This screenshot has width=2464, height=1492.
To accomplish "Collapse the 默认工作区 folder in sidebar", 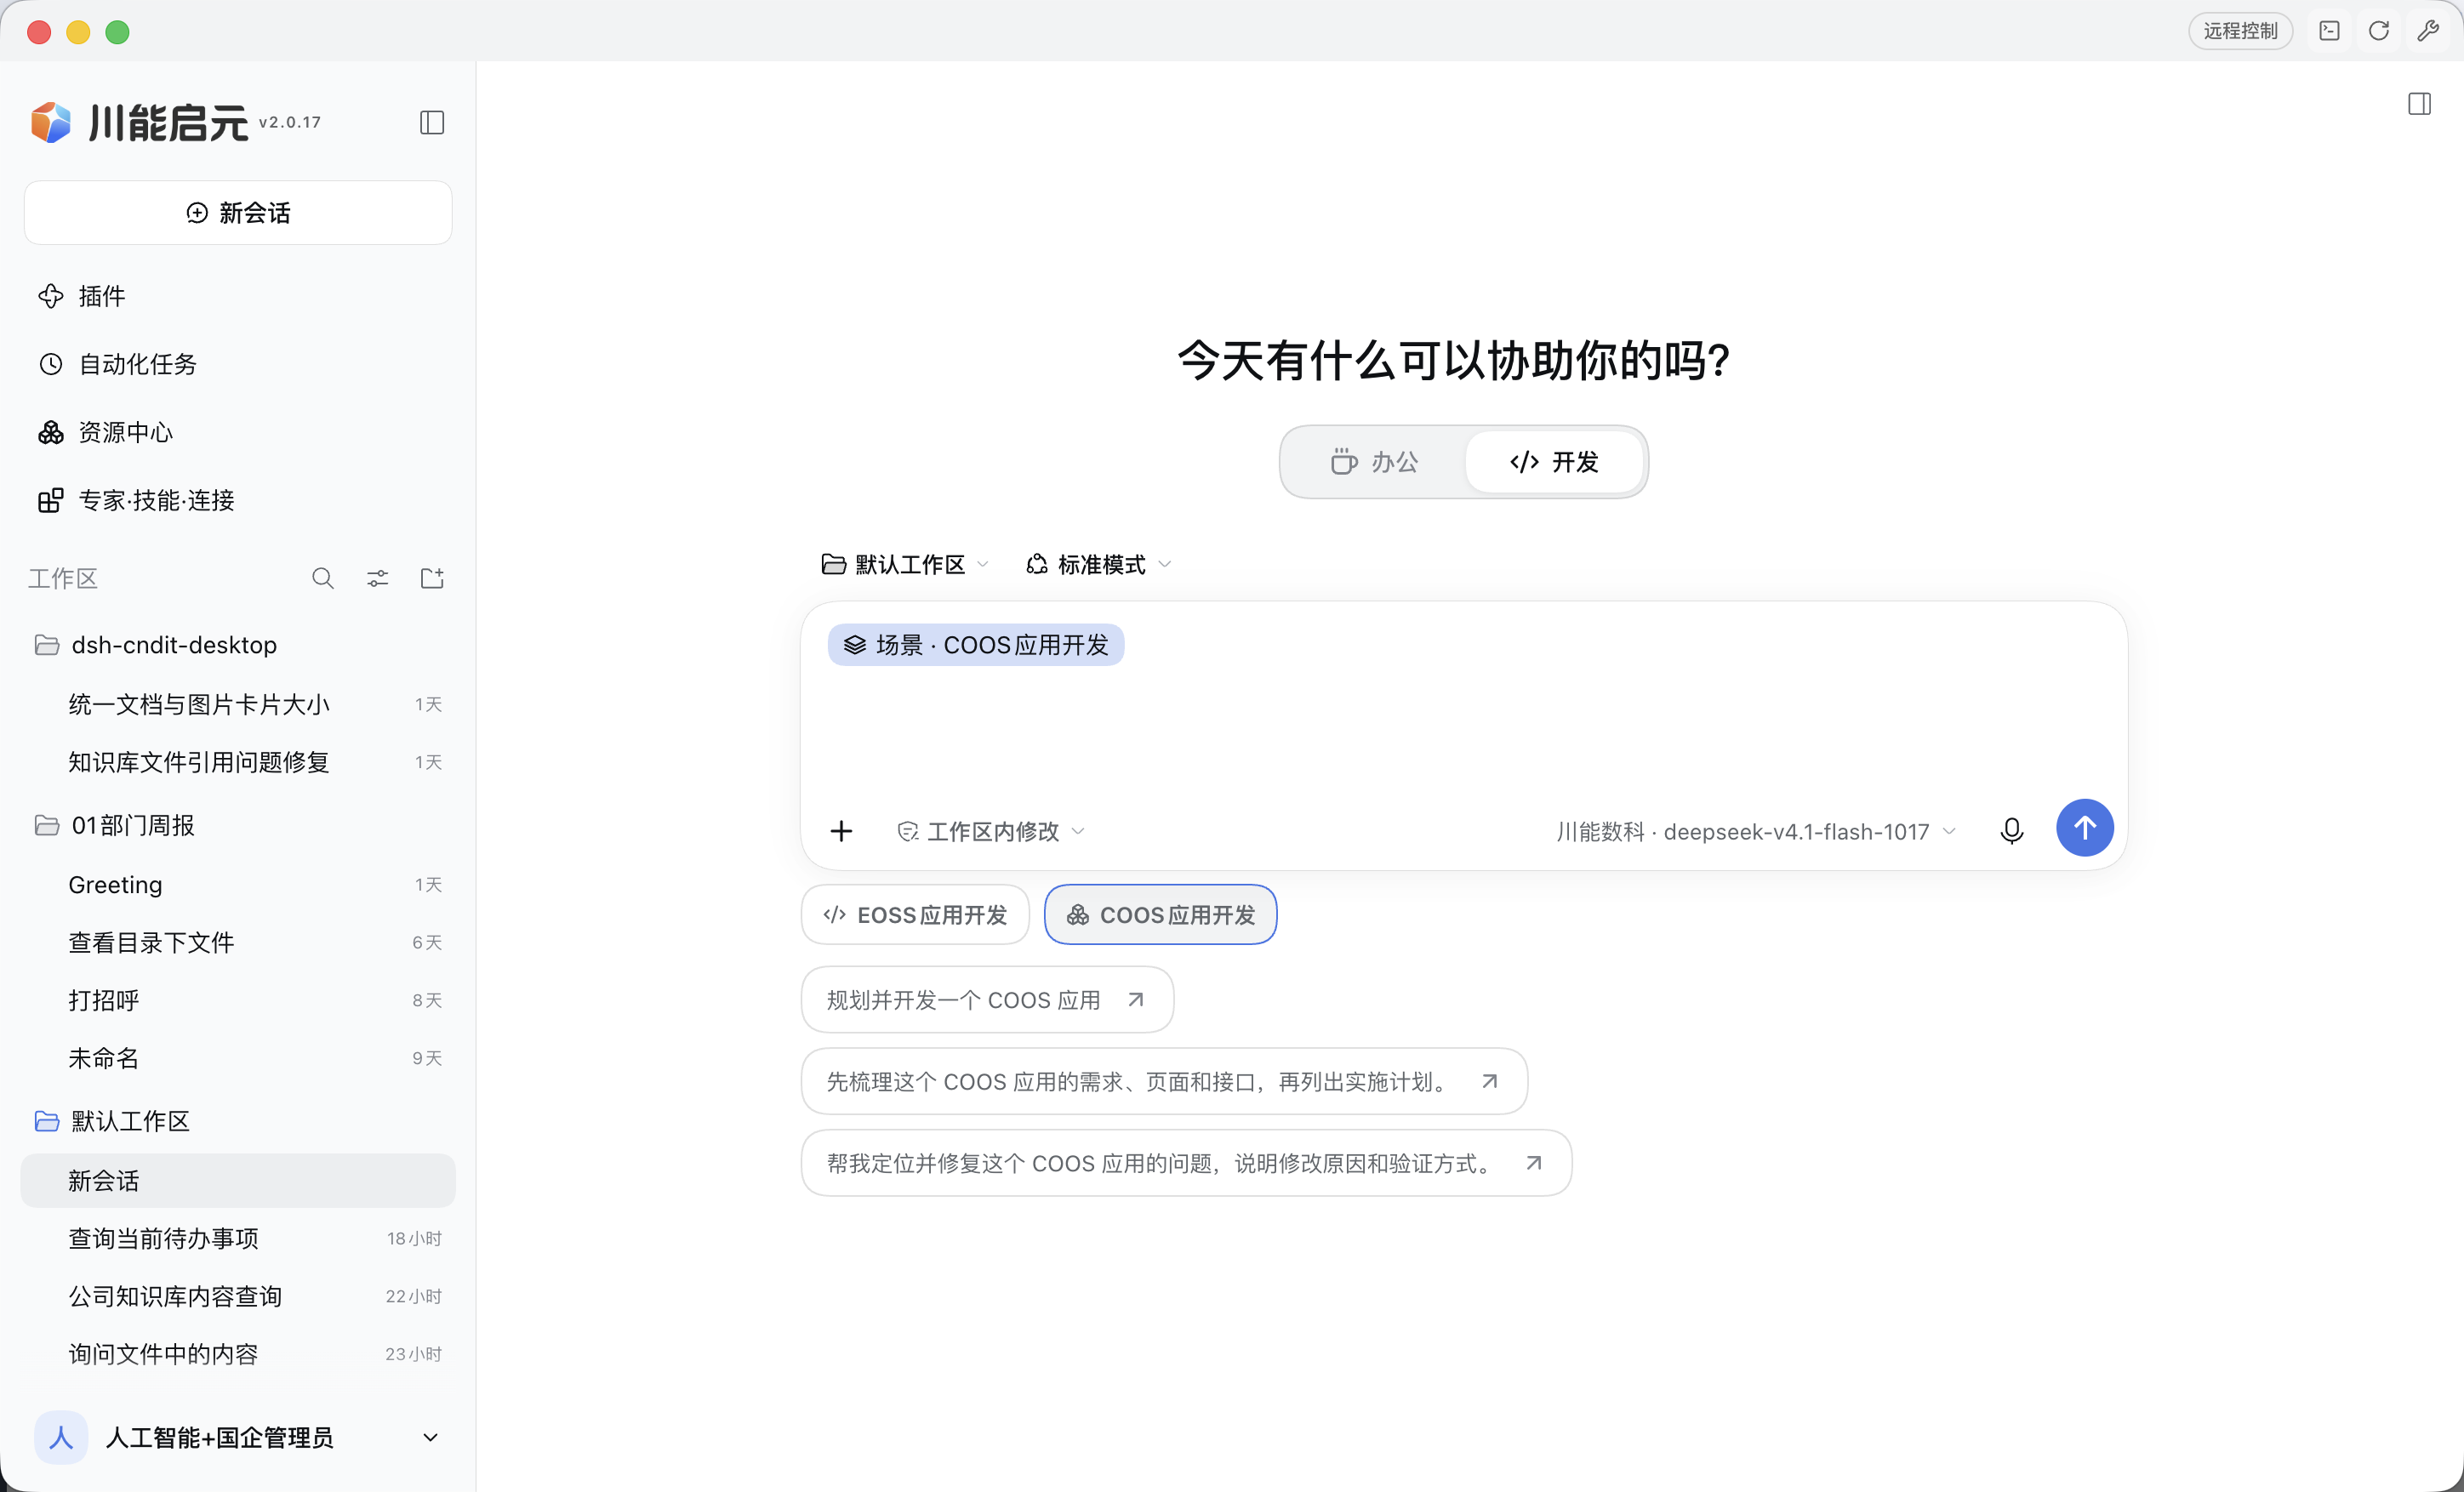I will click(x=238, y=1121).
